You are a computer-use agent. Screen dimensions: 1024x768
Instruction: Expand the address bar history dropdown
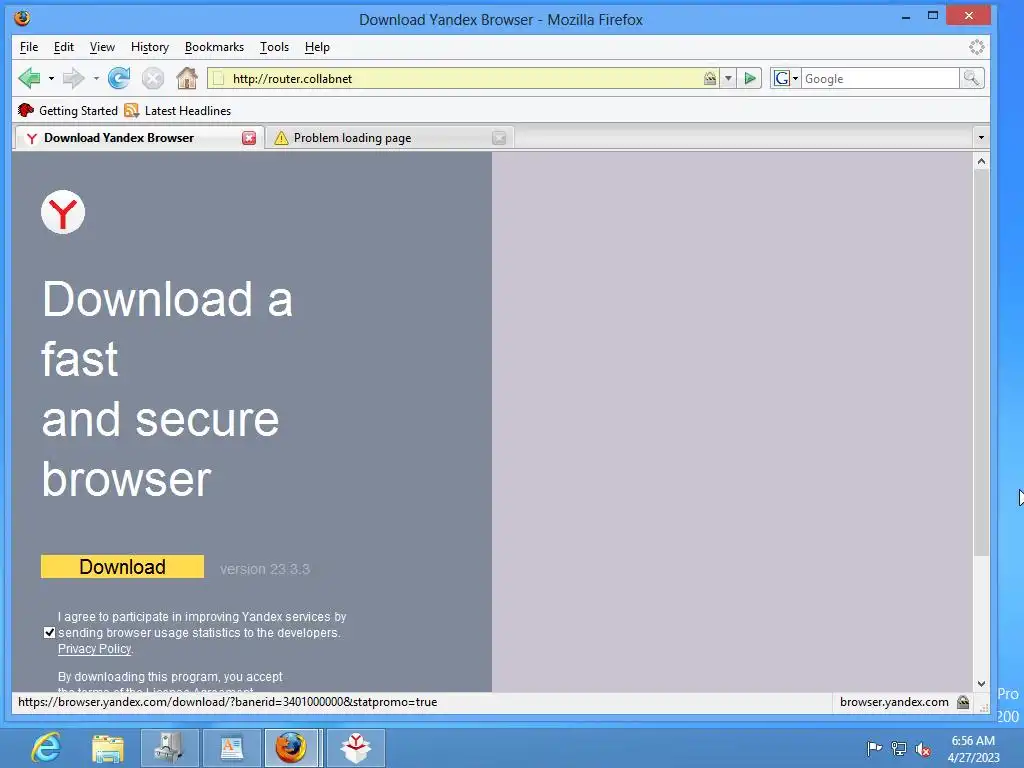pyautogui.click(x=728, y=79)
